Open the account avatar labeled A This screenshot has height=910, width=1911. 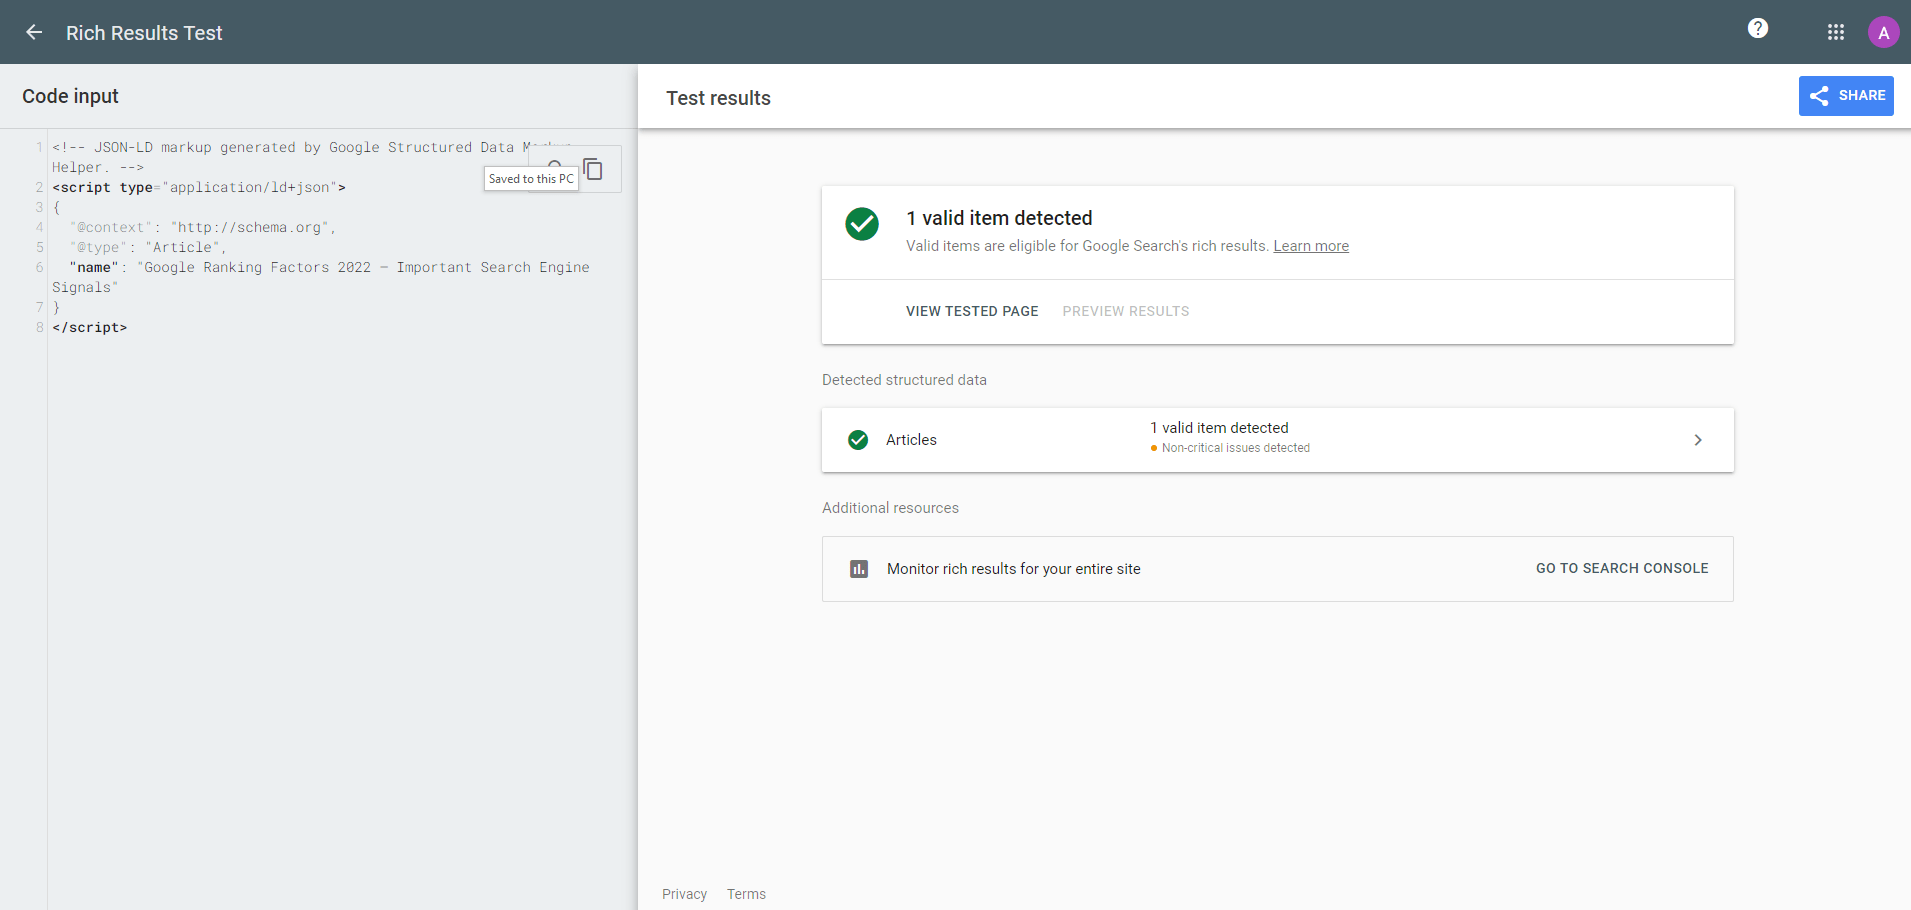[1883, 32]
